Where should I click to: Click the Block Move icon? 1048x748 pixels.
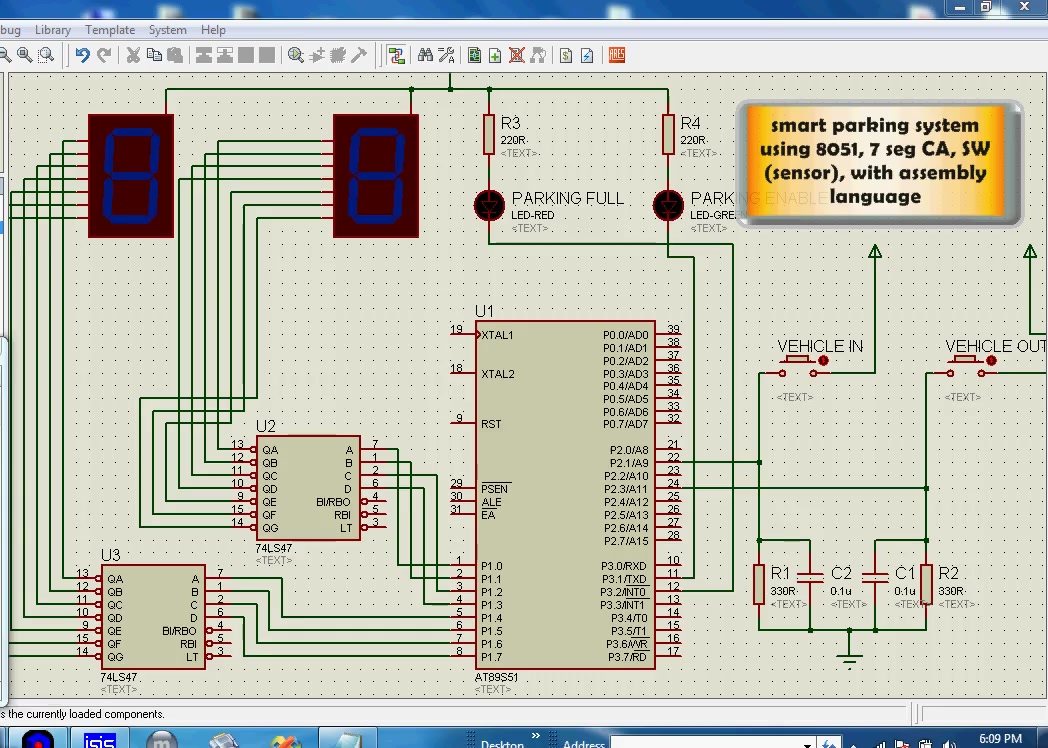tap(225, 55)
